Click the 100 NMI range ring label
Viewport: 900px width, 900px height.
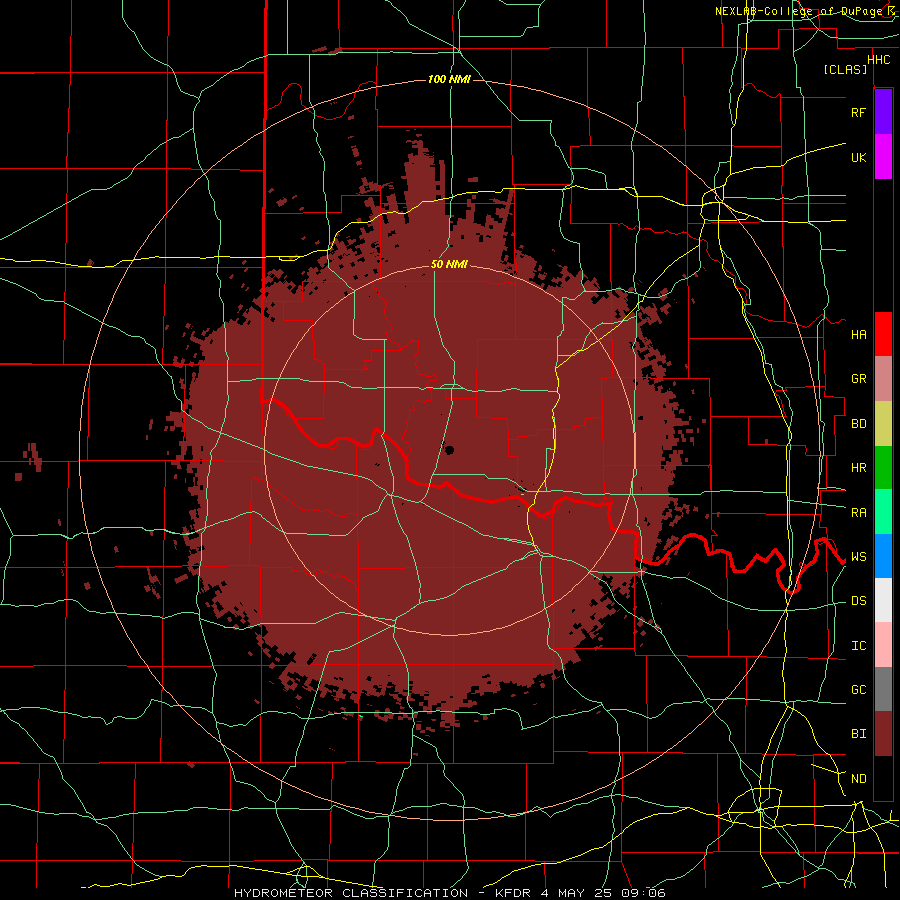[x=449, y=79]
